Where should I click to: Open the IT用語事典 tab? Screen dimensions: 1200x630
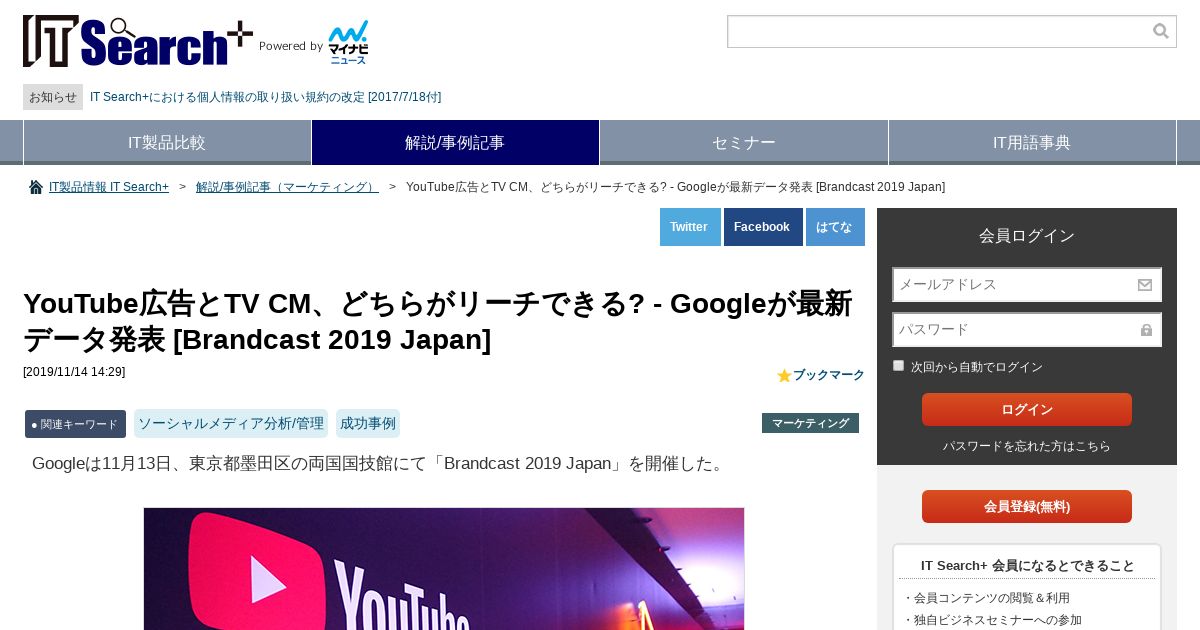tap(1032, 142)
